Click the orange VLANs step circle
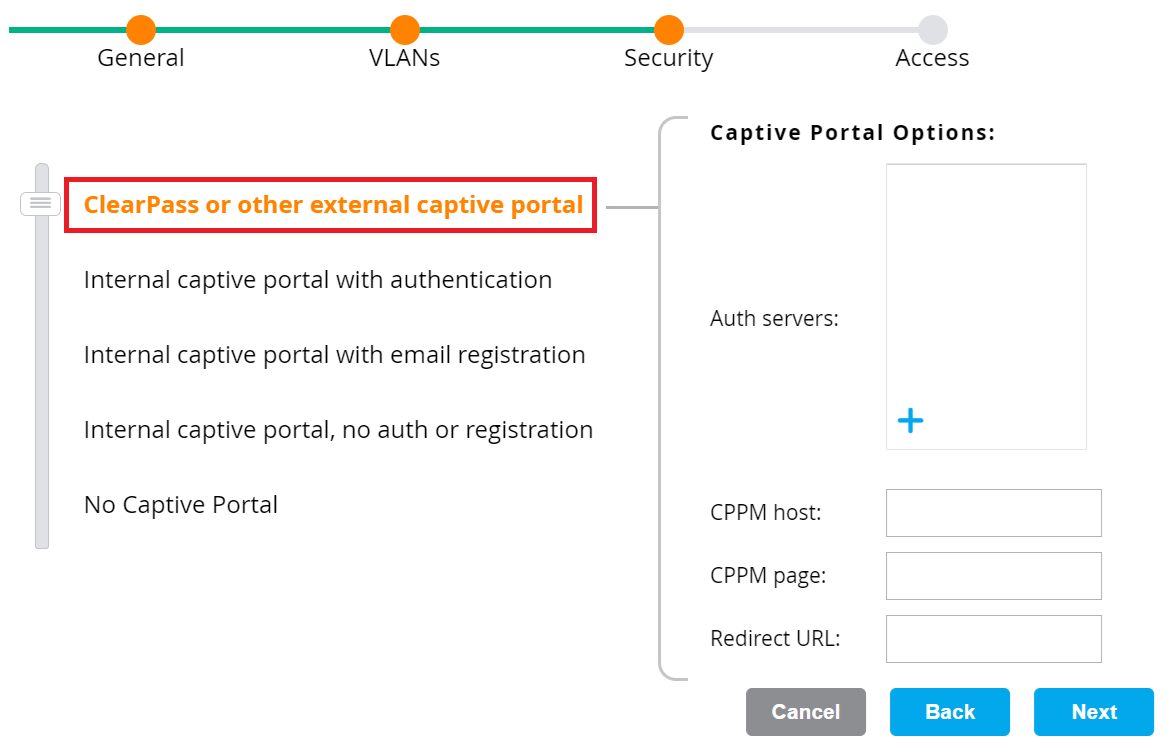The width and height of the screenshot is (1173, 754). (404, 30)
